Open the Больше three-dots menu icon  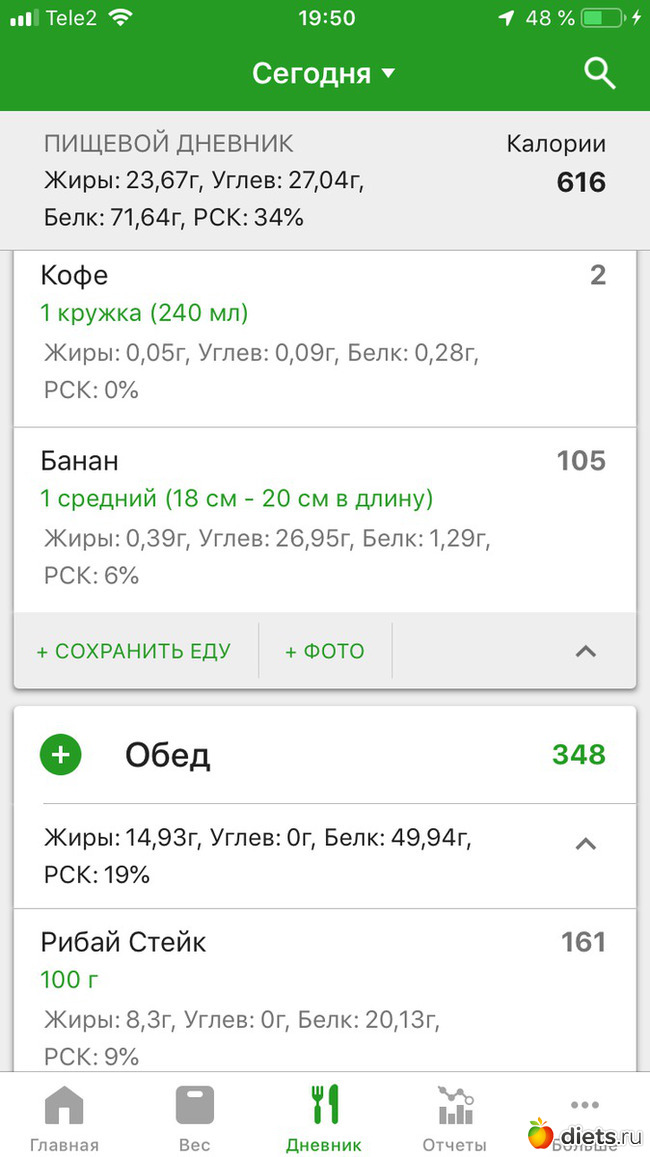[x=583, y=1106]
